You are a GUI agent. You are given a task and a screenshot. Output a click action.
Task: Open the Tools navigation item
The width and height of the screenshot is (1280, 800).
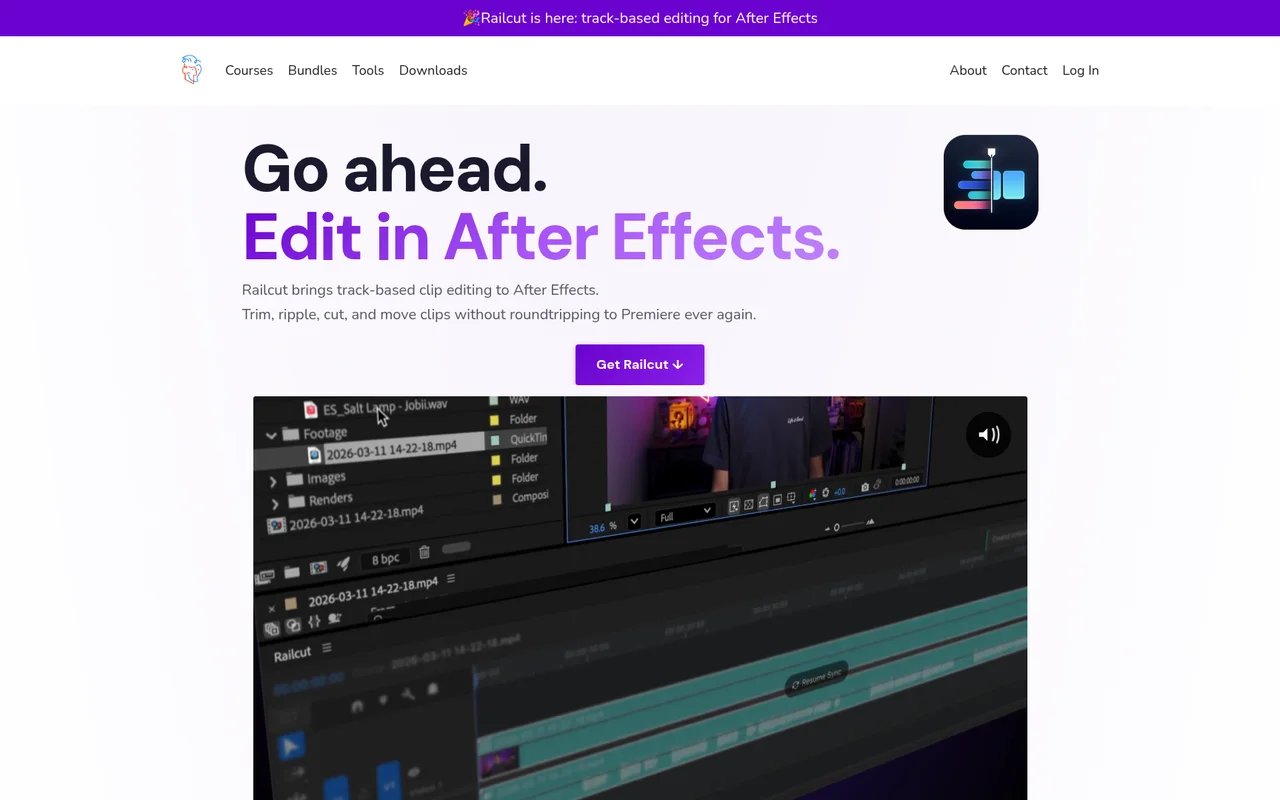368,70
